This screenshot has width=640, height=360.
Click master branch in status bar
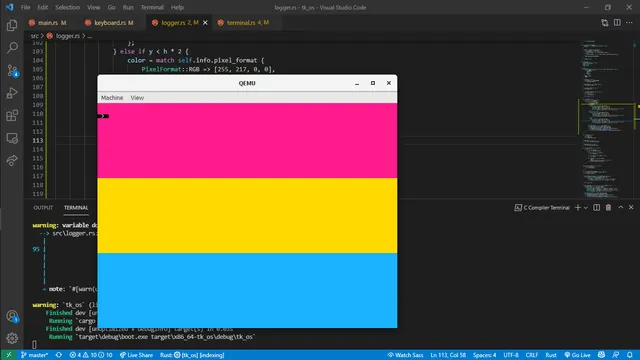click(34, 355)
